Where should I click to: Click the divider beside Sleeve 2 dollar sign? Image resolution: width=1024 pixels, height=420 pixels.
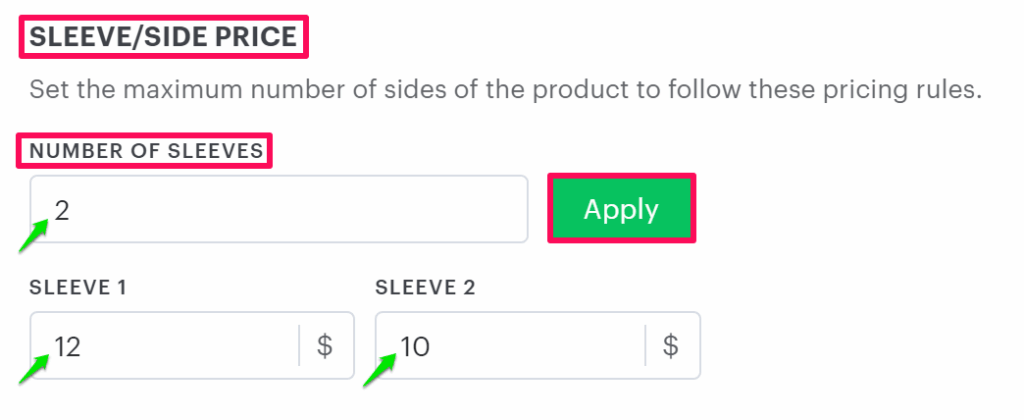[x=645, y=346]
